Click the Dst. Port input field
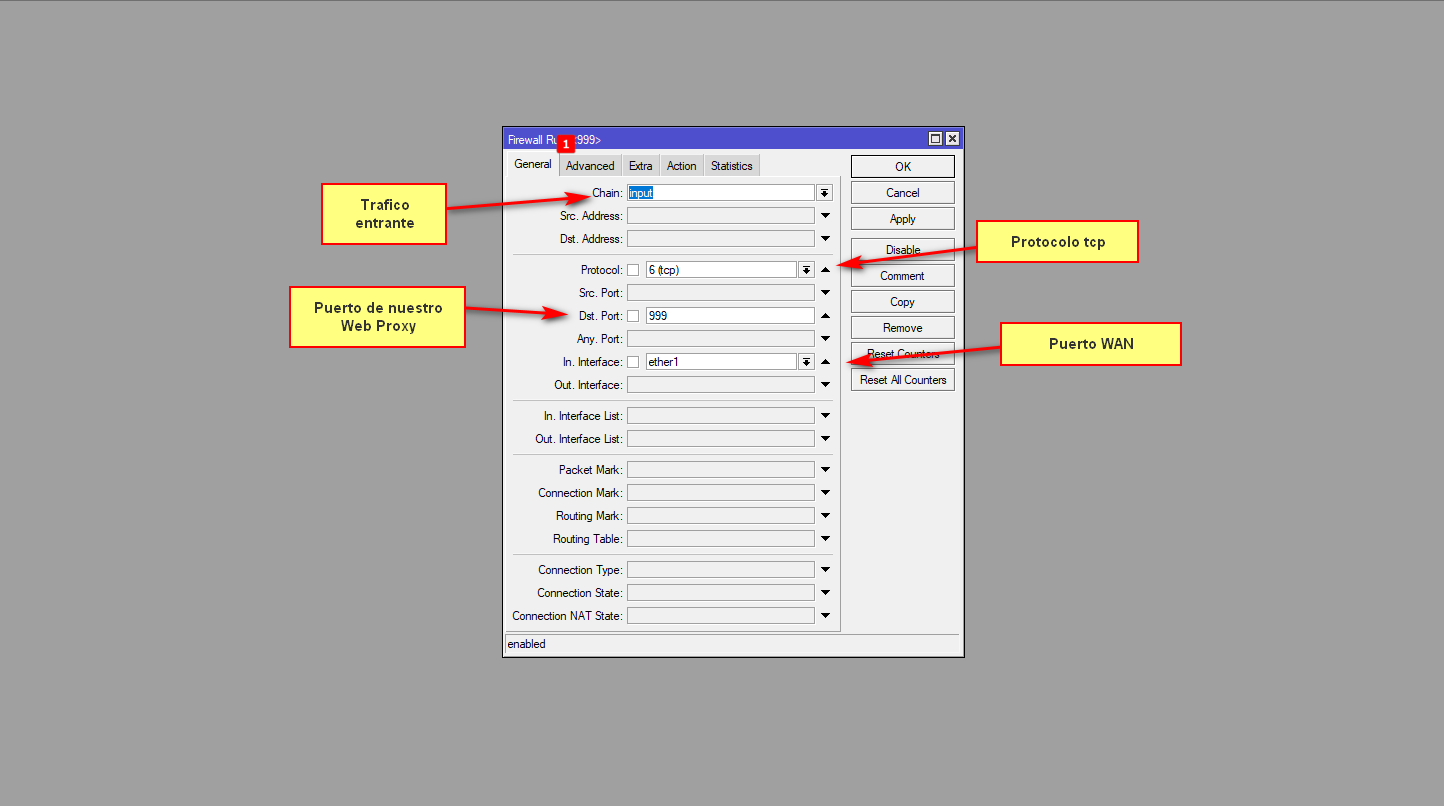1444x806 pixels. tap(729, 316)
